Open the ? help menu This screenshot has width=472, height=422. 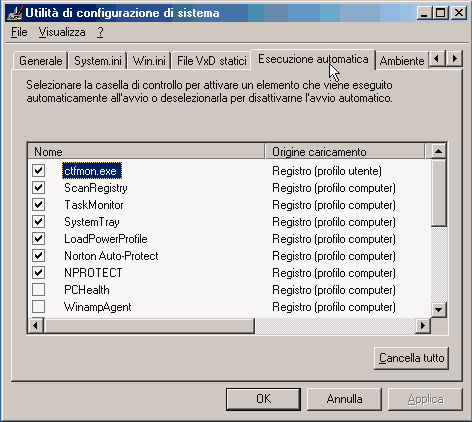pyautogui.click(x=100, y=32)
